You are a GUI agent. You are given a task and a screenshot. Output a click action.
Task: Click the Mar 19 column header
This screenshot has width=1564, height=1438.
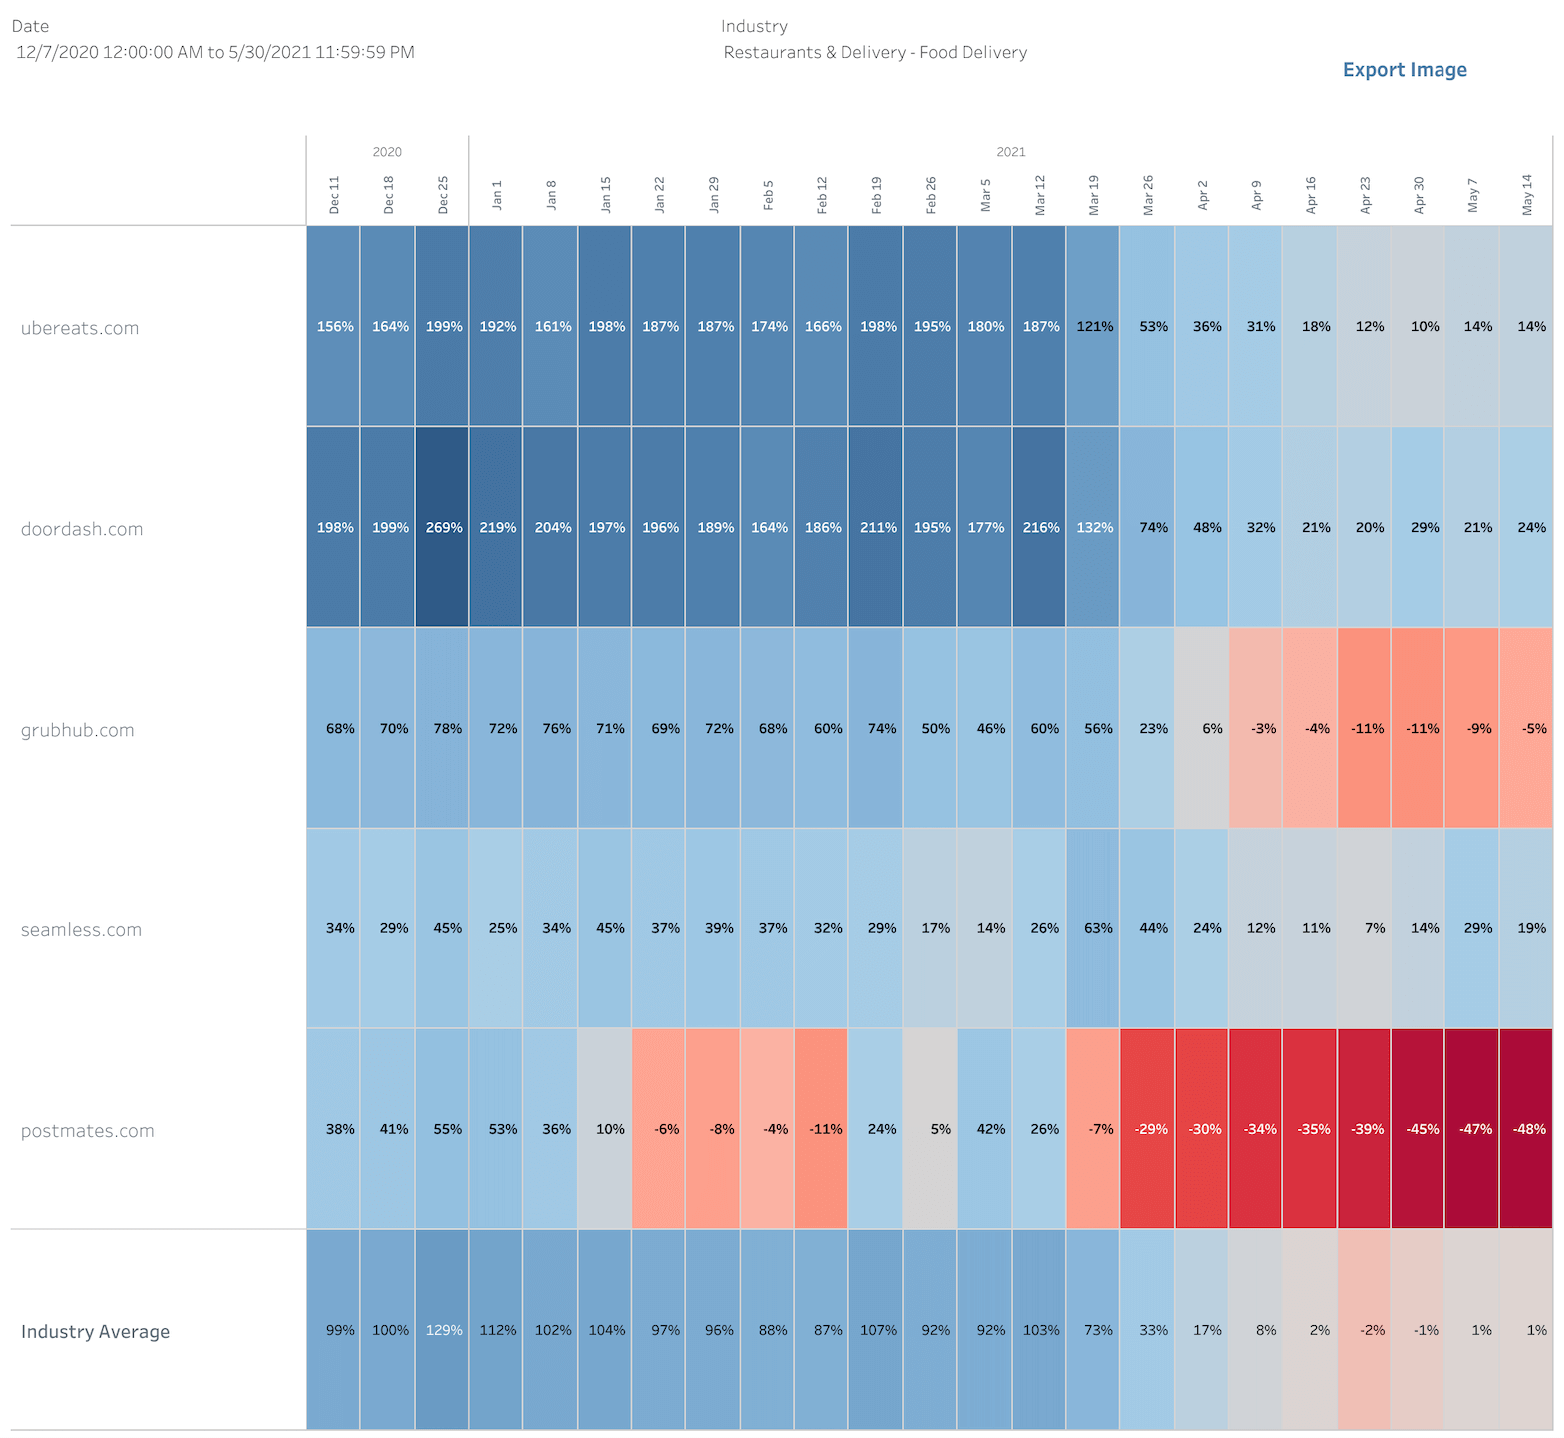(x=1094, y=195)
